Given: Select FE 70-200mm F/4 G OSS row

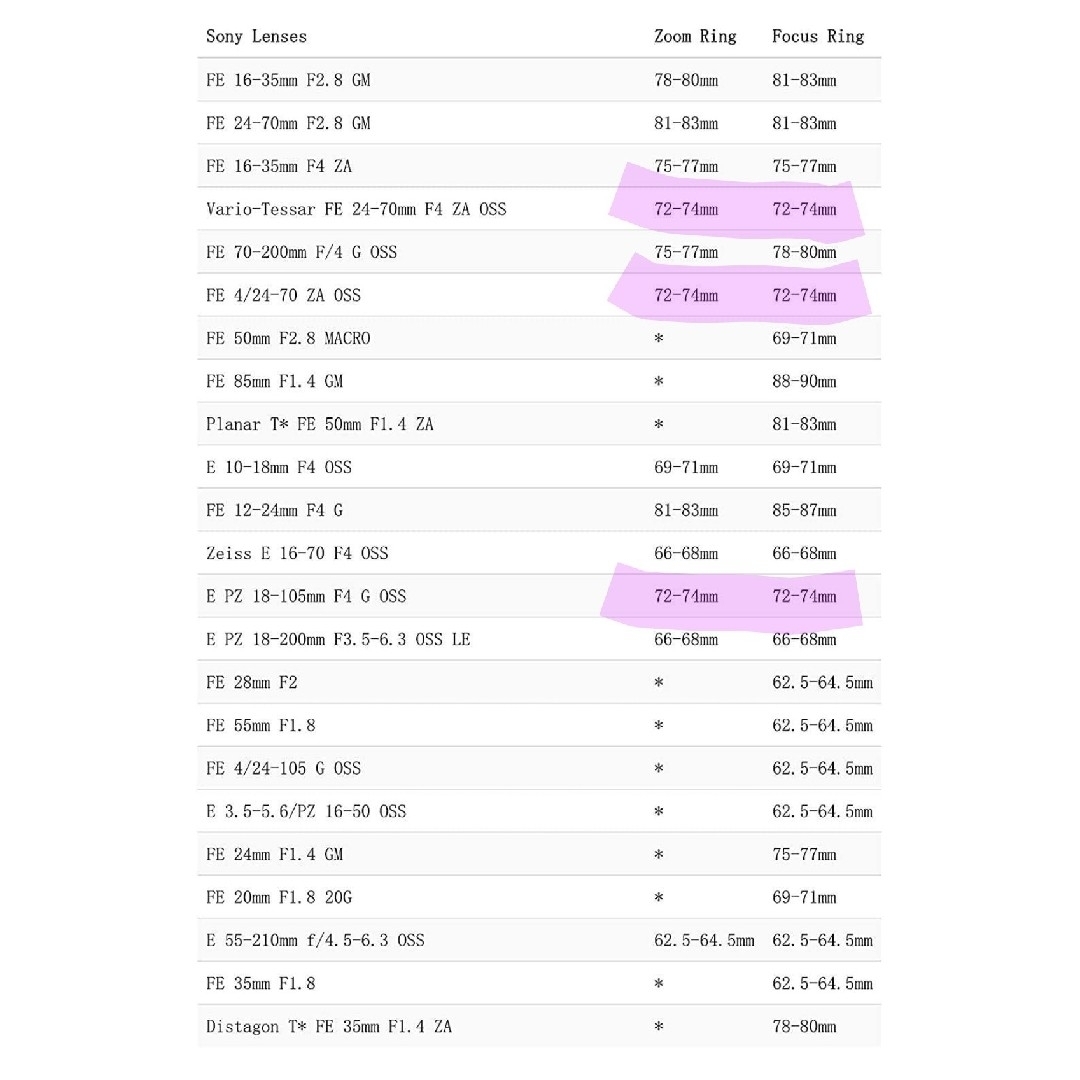Looking at the screenshot, I should click(x=539, y=252).
